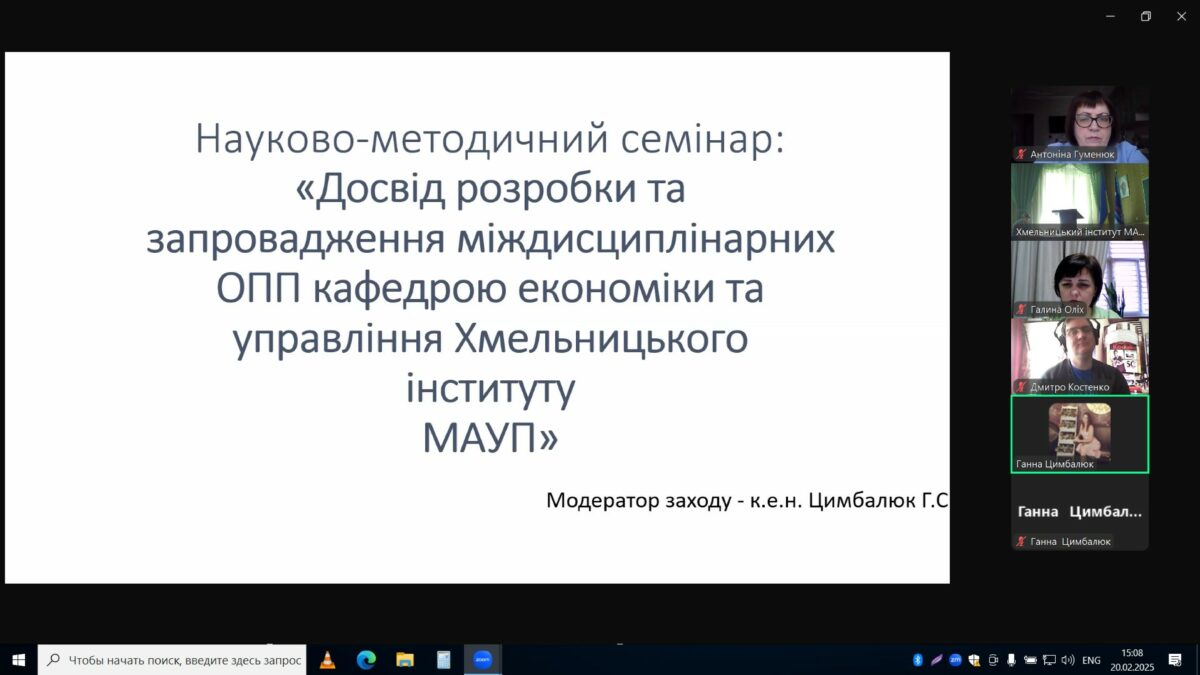Image resolution: width=1200 pixels, height=675 pixels.
Task: Open the volume speaker tray control
Action: [x=1067, y=660]
